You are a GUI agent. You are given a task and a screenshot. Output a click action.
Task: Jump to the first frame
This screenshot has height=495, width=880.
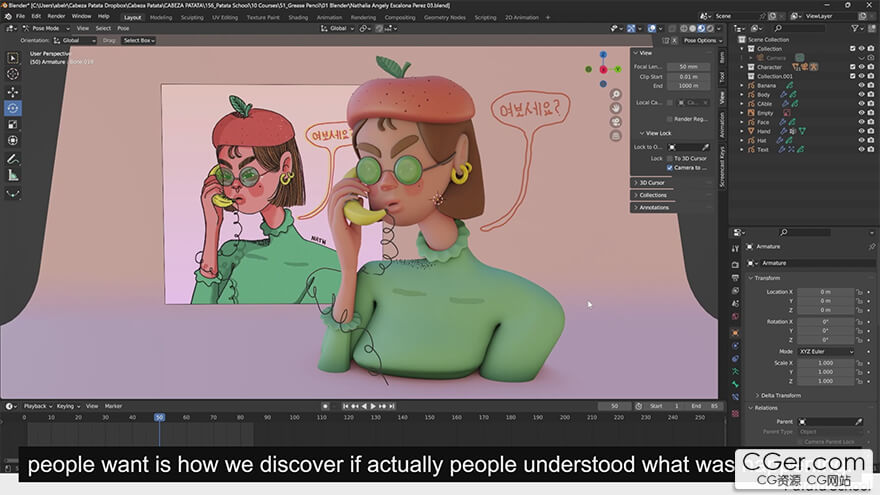(x=345, y=406)
